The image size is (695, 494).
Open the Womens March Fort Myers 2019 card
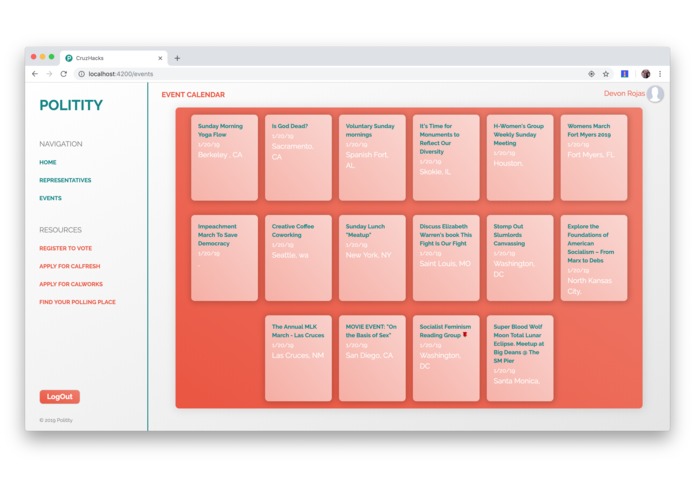pyautogui.click(x=594, y=158)
